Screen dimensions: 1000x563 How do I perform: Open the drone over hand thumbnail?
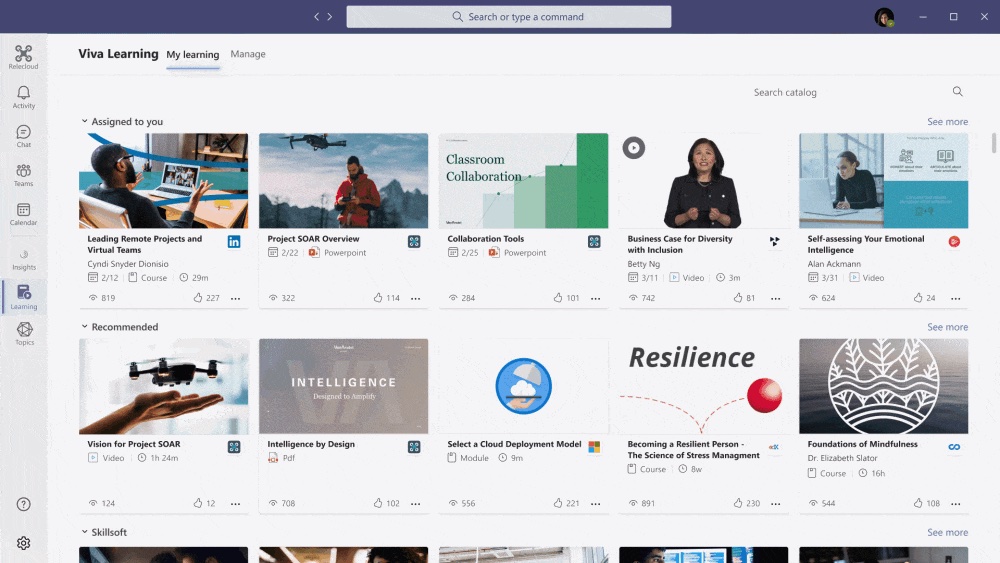coord(163,386)
